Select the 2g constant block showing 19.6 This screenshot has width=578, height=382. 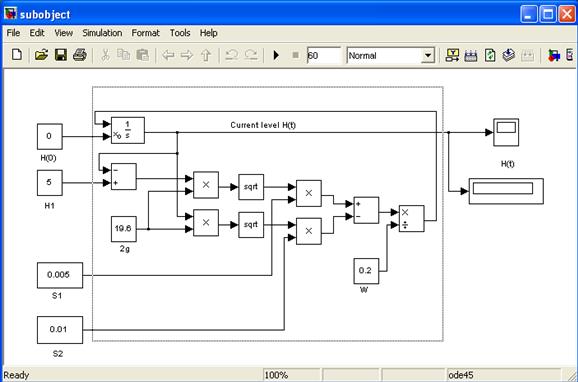pyautogui.click(x=124, y=229)
